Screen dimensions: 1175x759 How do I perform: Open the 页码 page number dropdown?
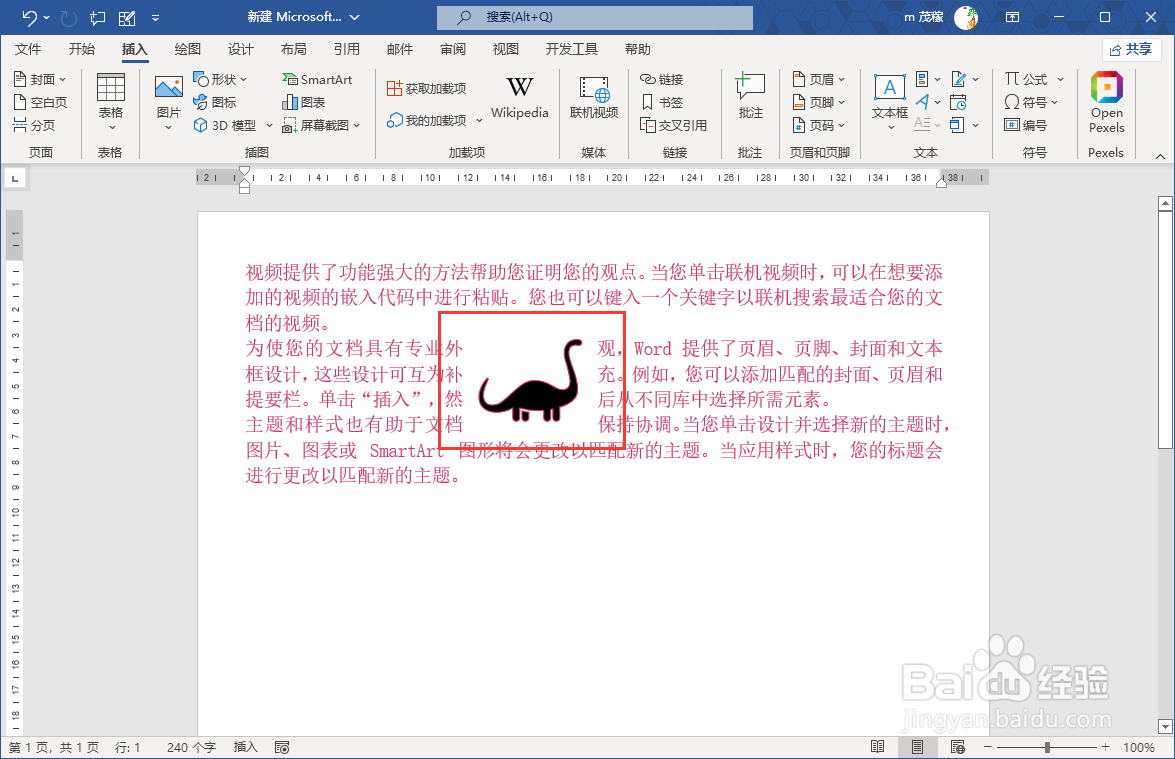[x=820, y=124]
